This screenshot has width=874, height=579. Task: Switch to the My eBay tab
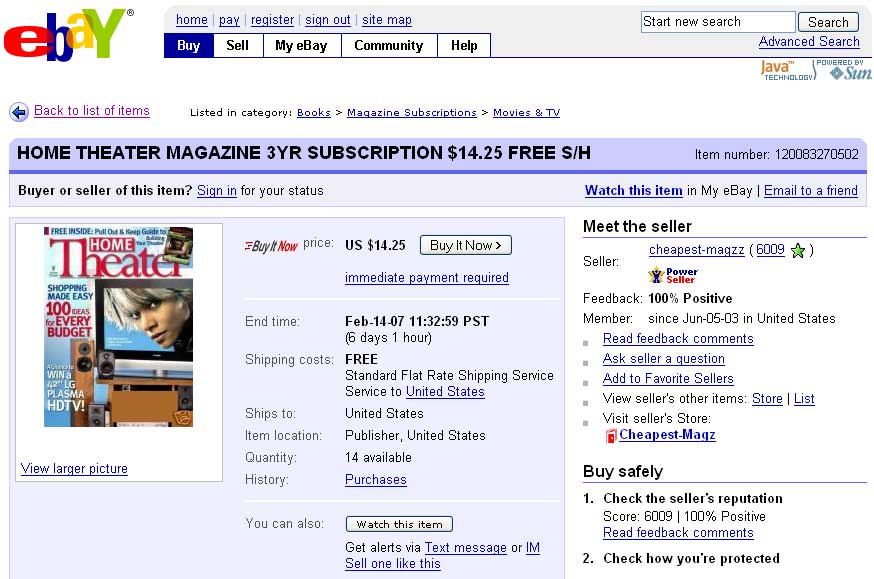coord(302,45)
